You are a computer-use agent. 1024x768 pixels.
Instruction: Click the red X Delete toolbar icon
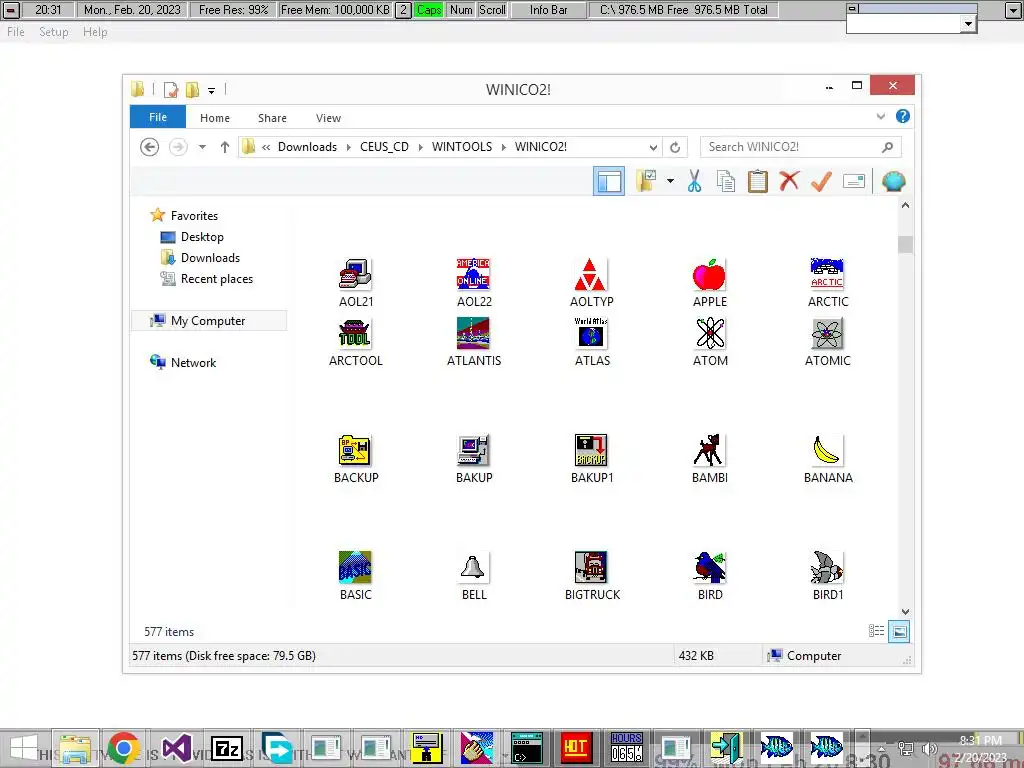click(789, 181)
